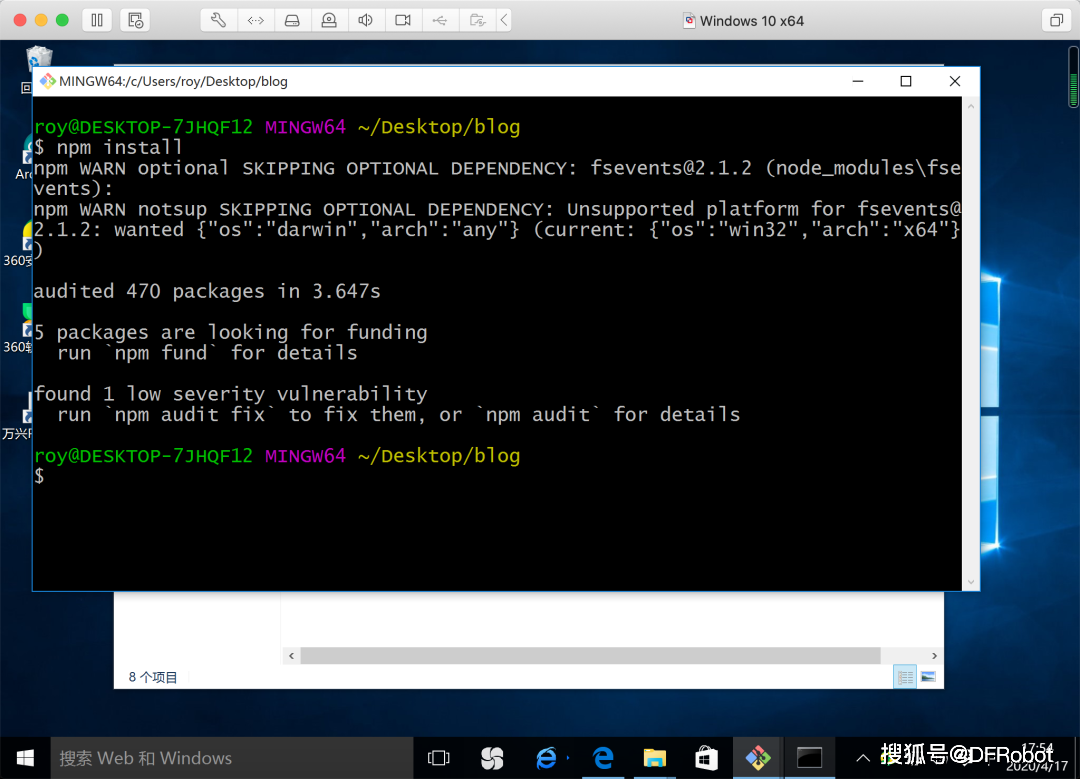Click '5 packages are looking for funding' line
The width and height of the screenshot is (1080, 779).
pyautogui.click(x=231, y=333)
